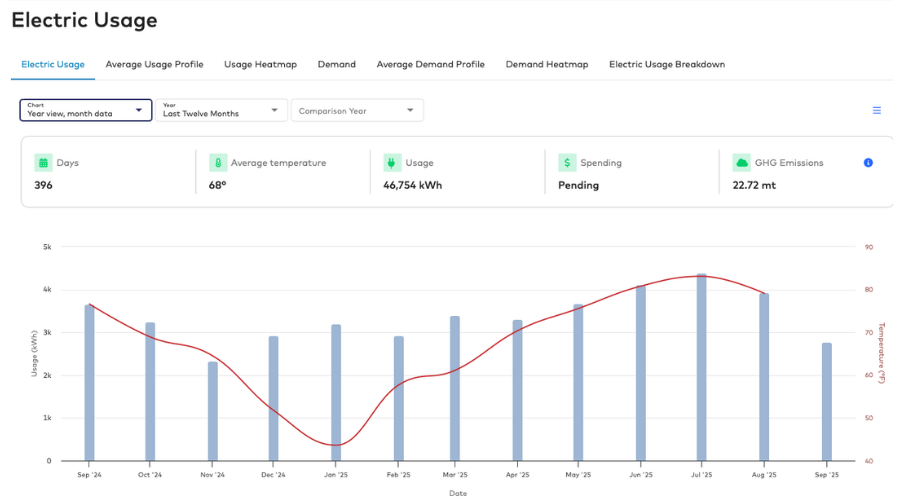Click the Usage plug icon
Viewport: 900px width, 500px height.
tap(392, 162)
